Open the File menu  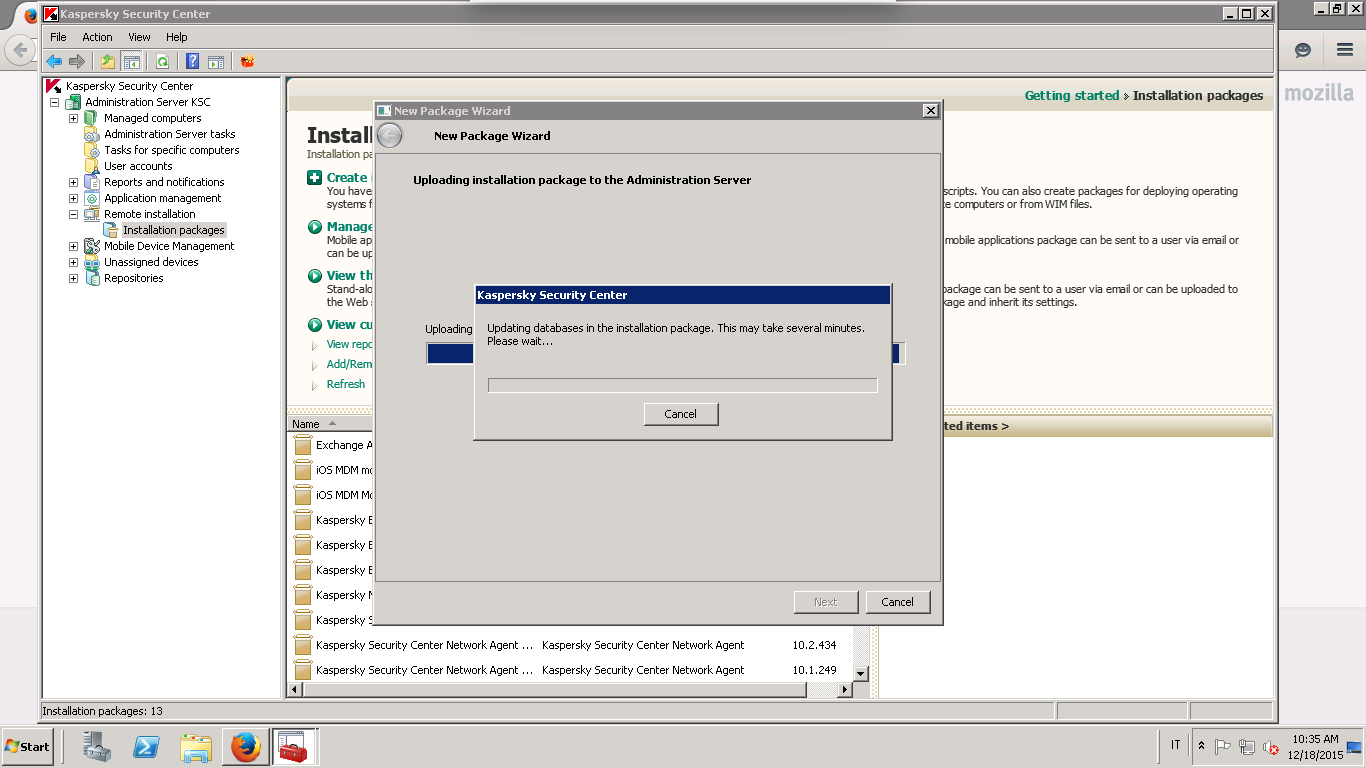(x=58, y=37)
